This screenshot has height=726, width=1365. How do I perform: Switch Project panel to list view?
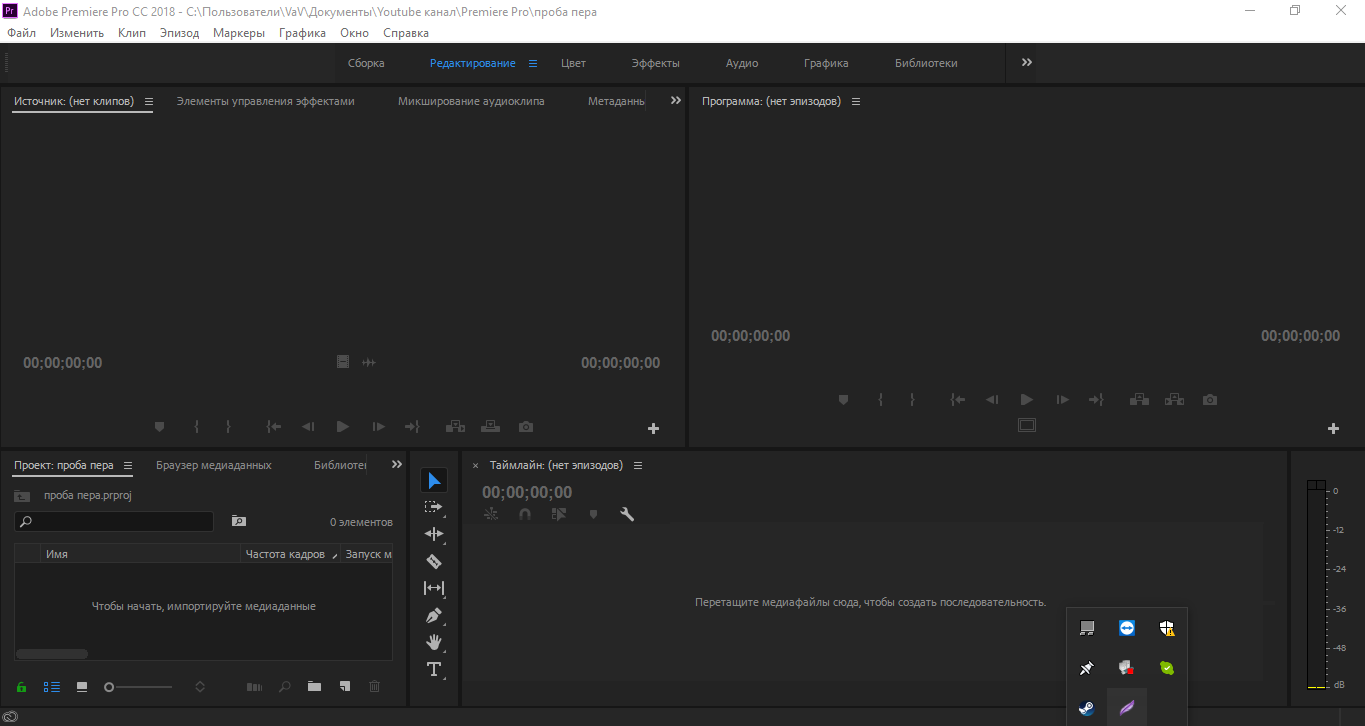coord(52,687)
